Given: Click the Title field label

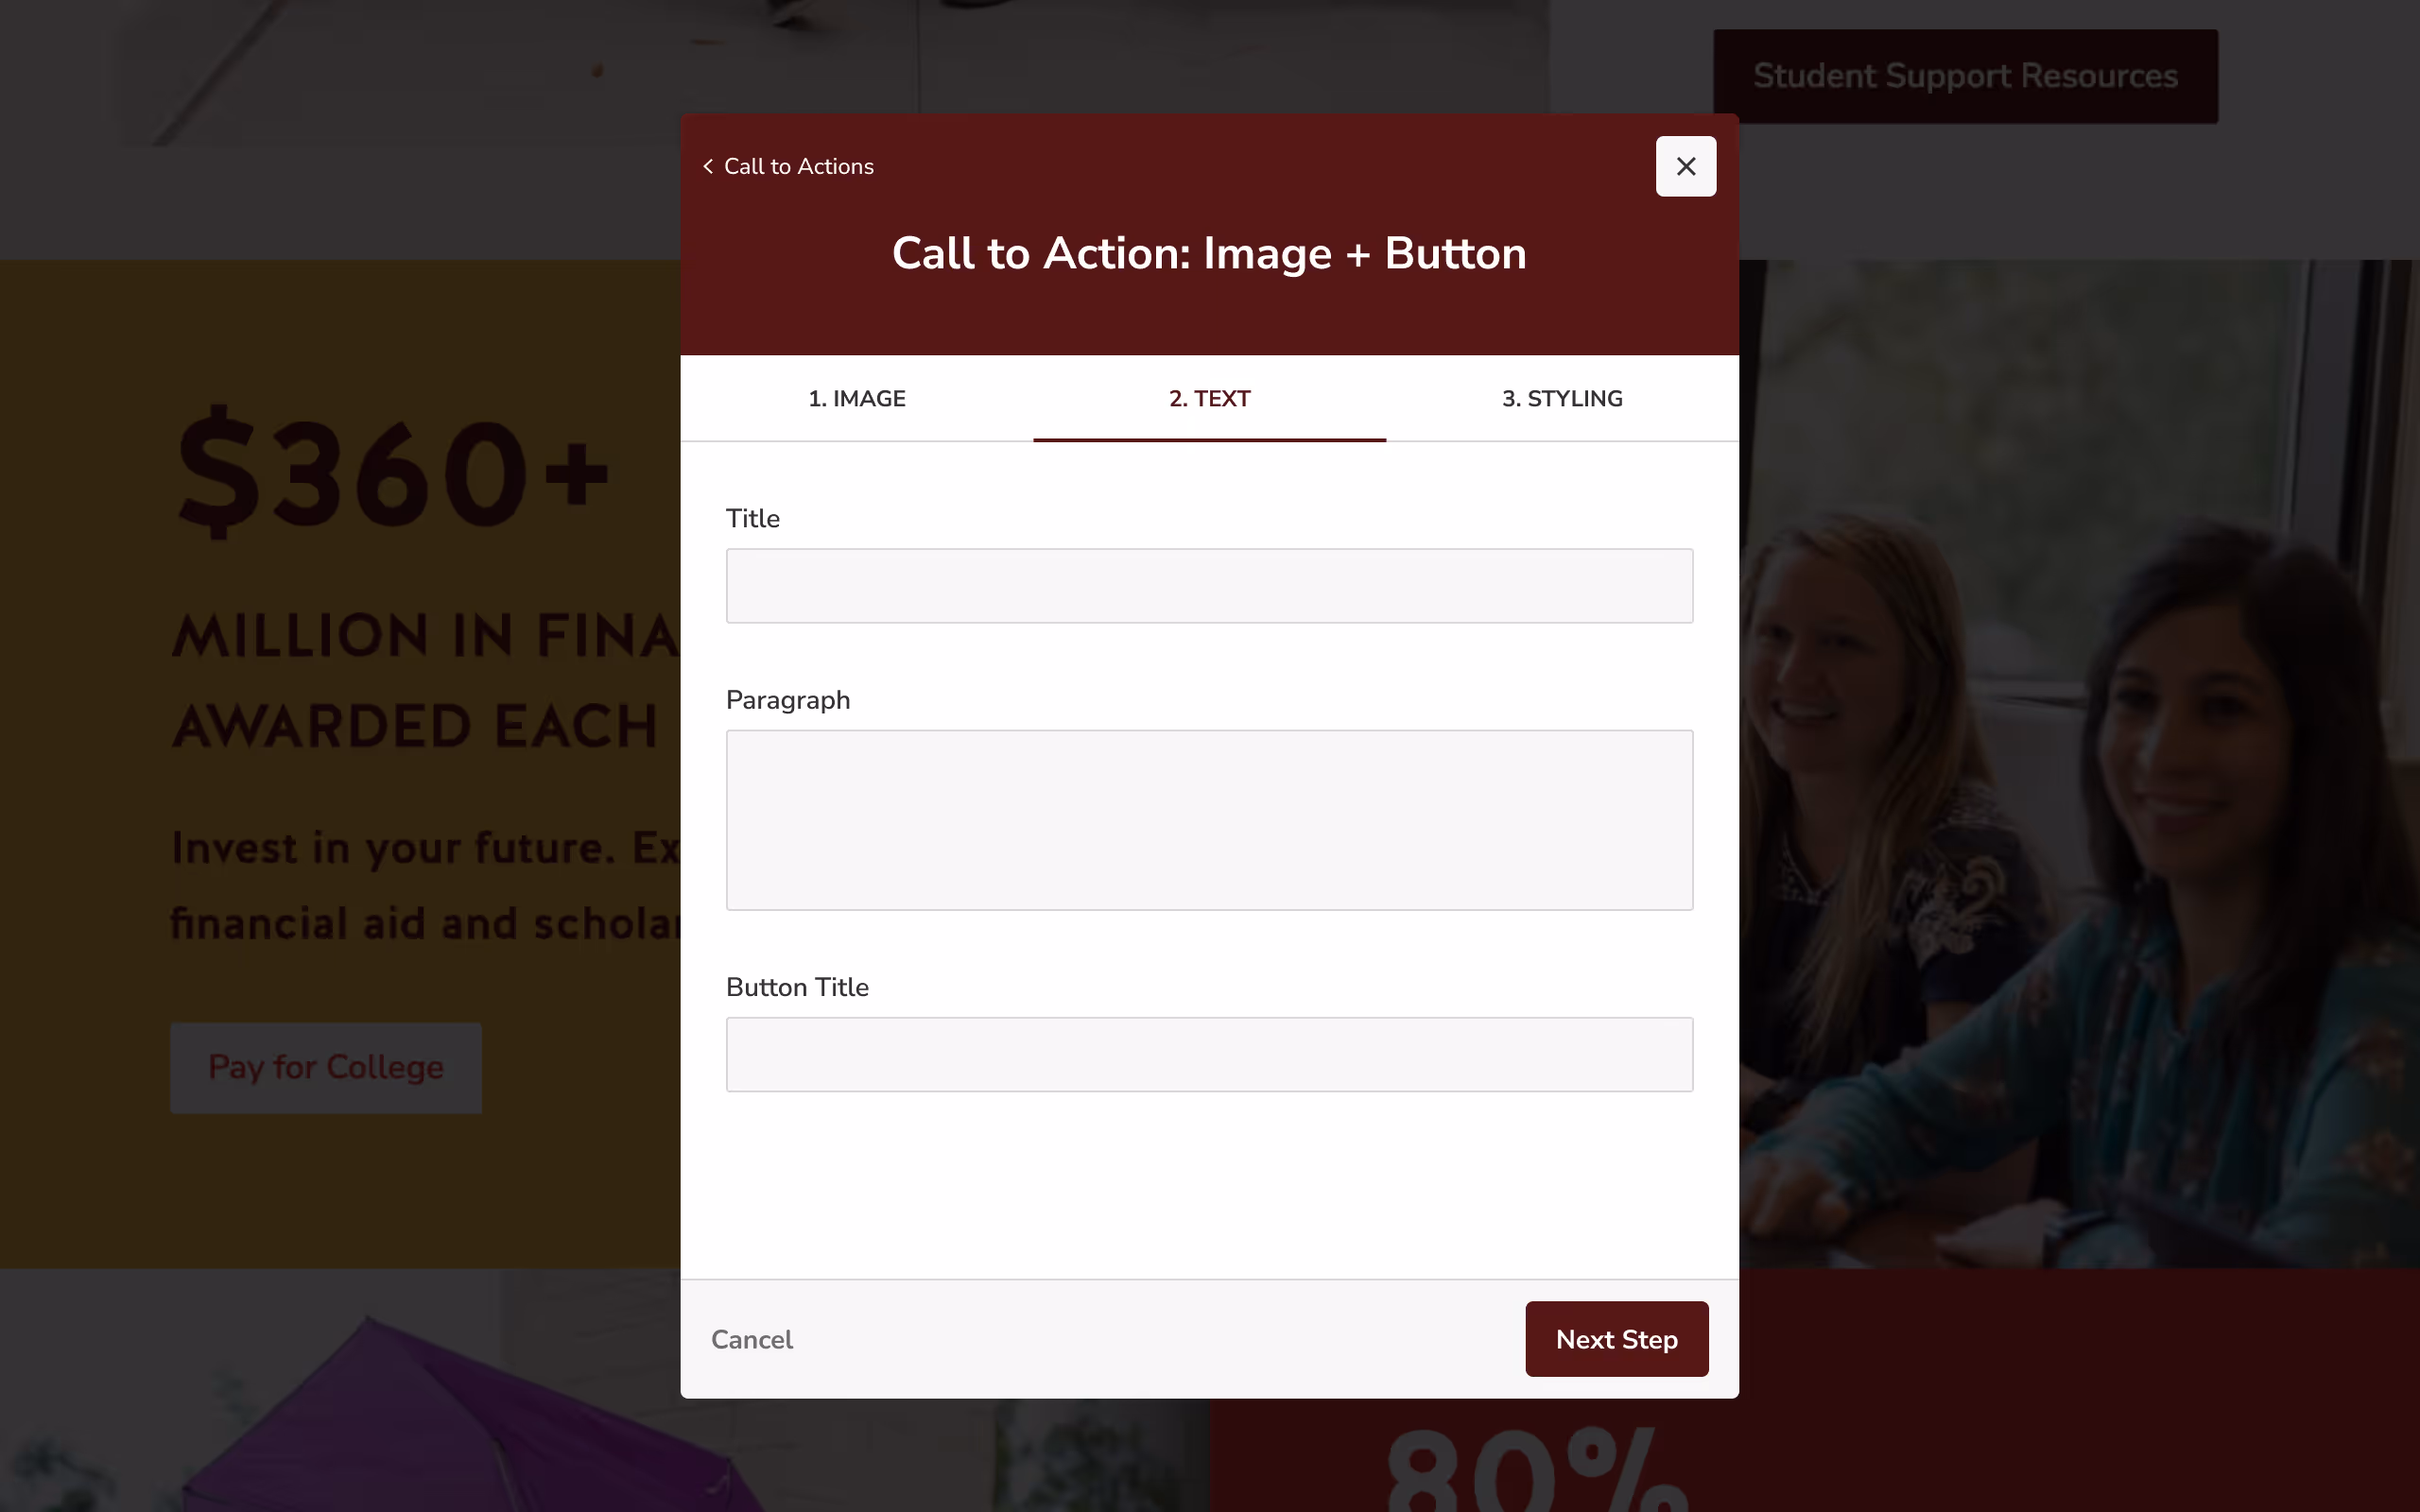Looking at the screenshot, I should (x=752, y=518).
